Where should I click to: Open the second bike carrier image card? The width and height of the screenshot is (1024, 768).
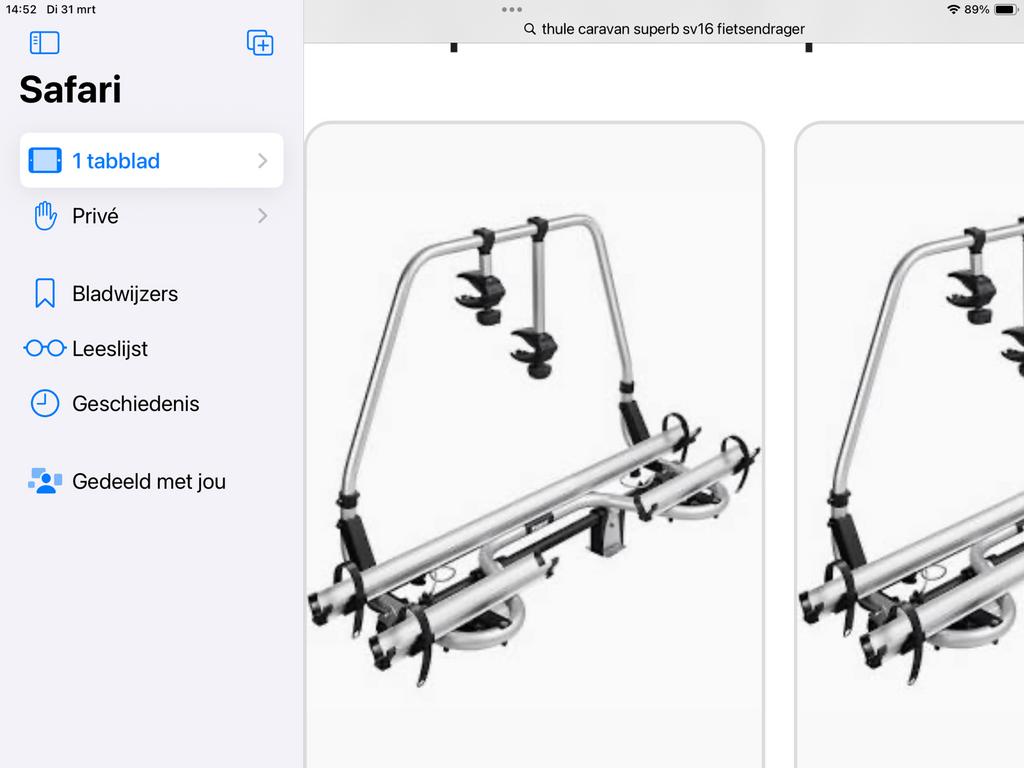[x=910, y=445]
